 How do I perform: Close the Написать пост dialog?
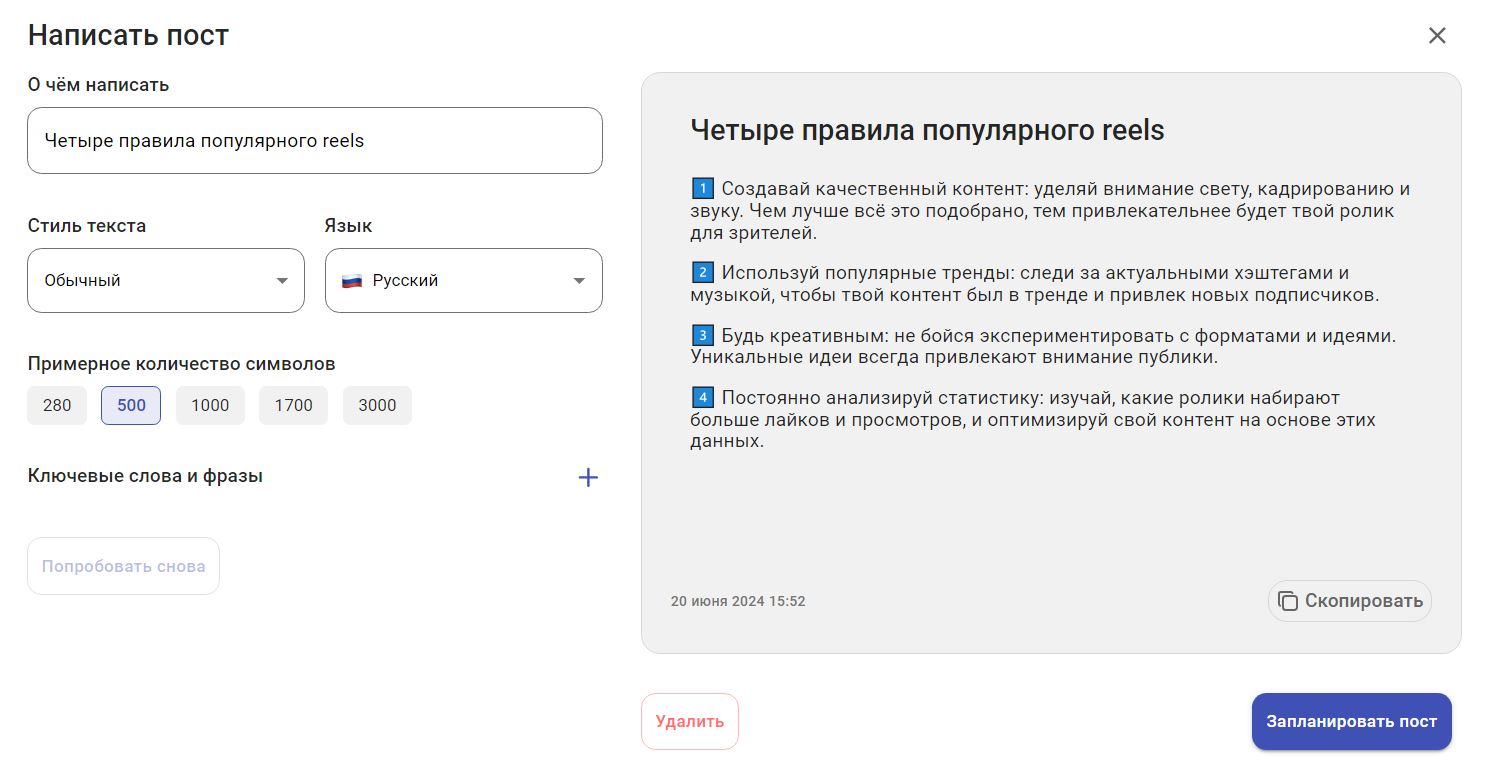tap(1437, 36)
